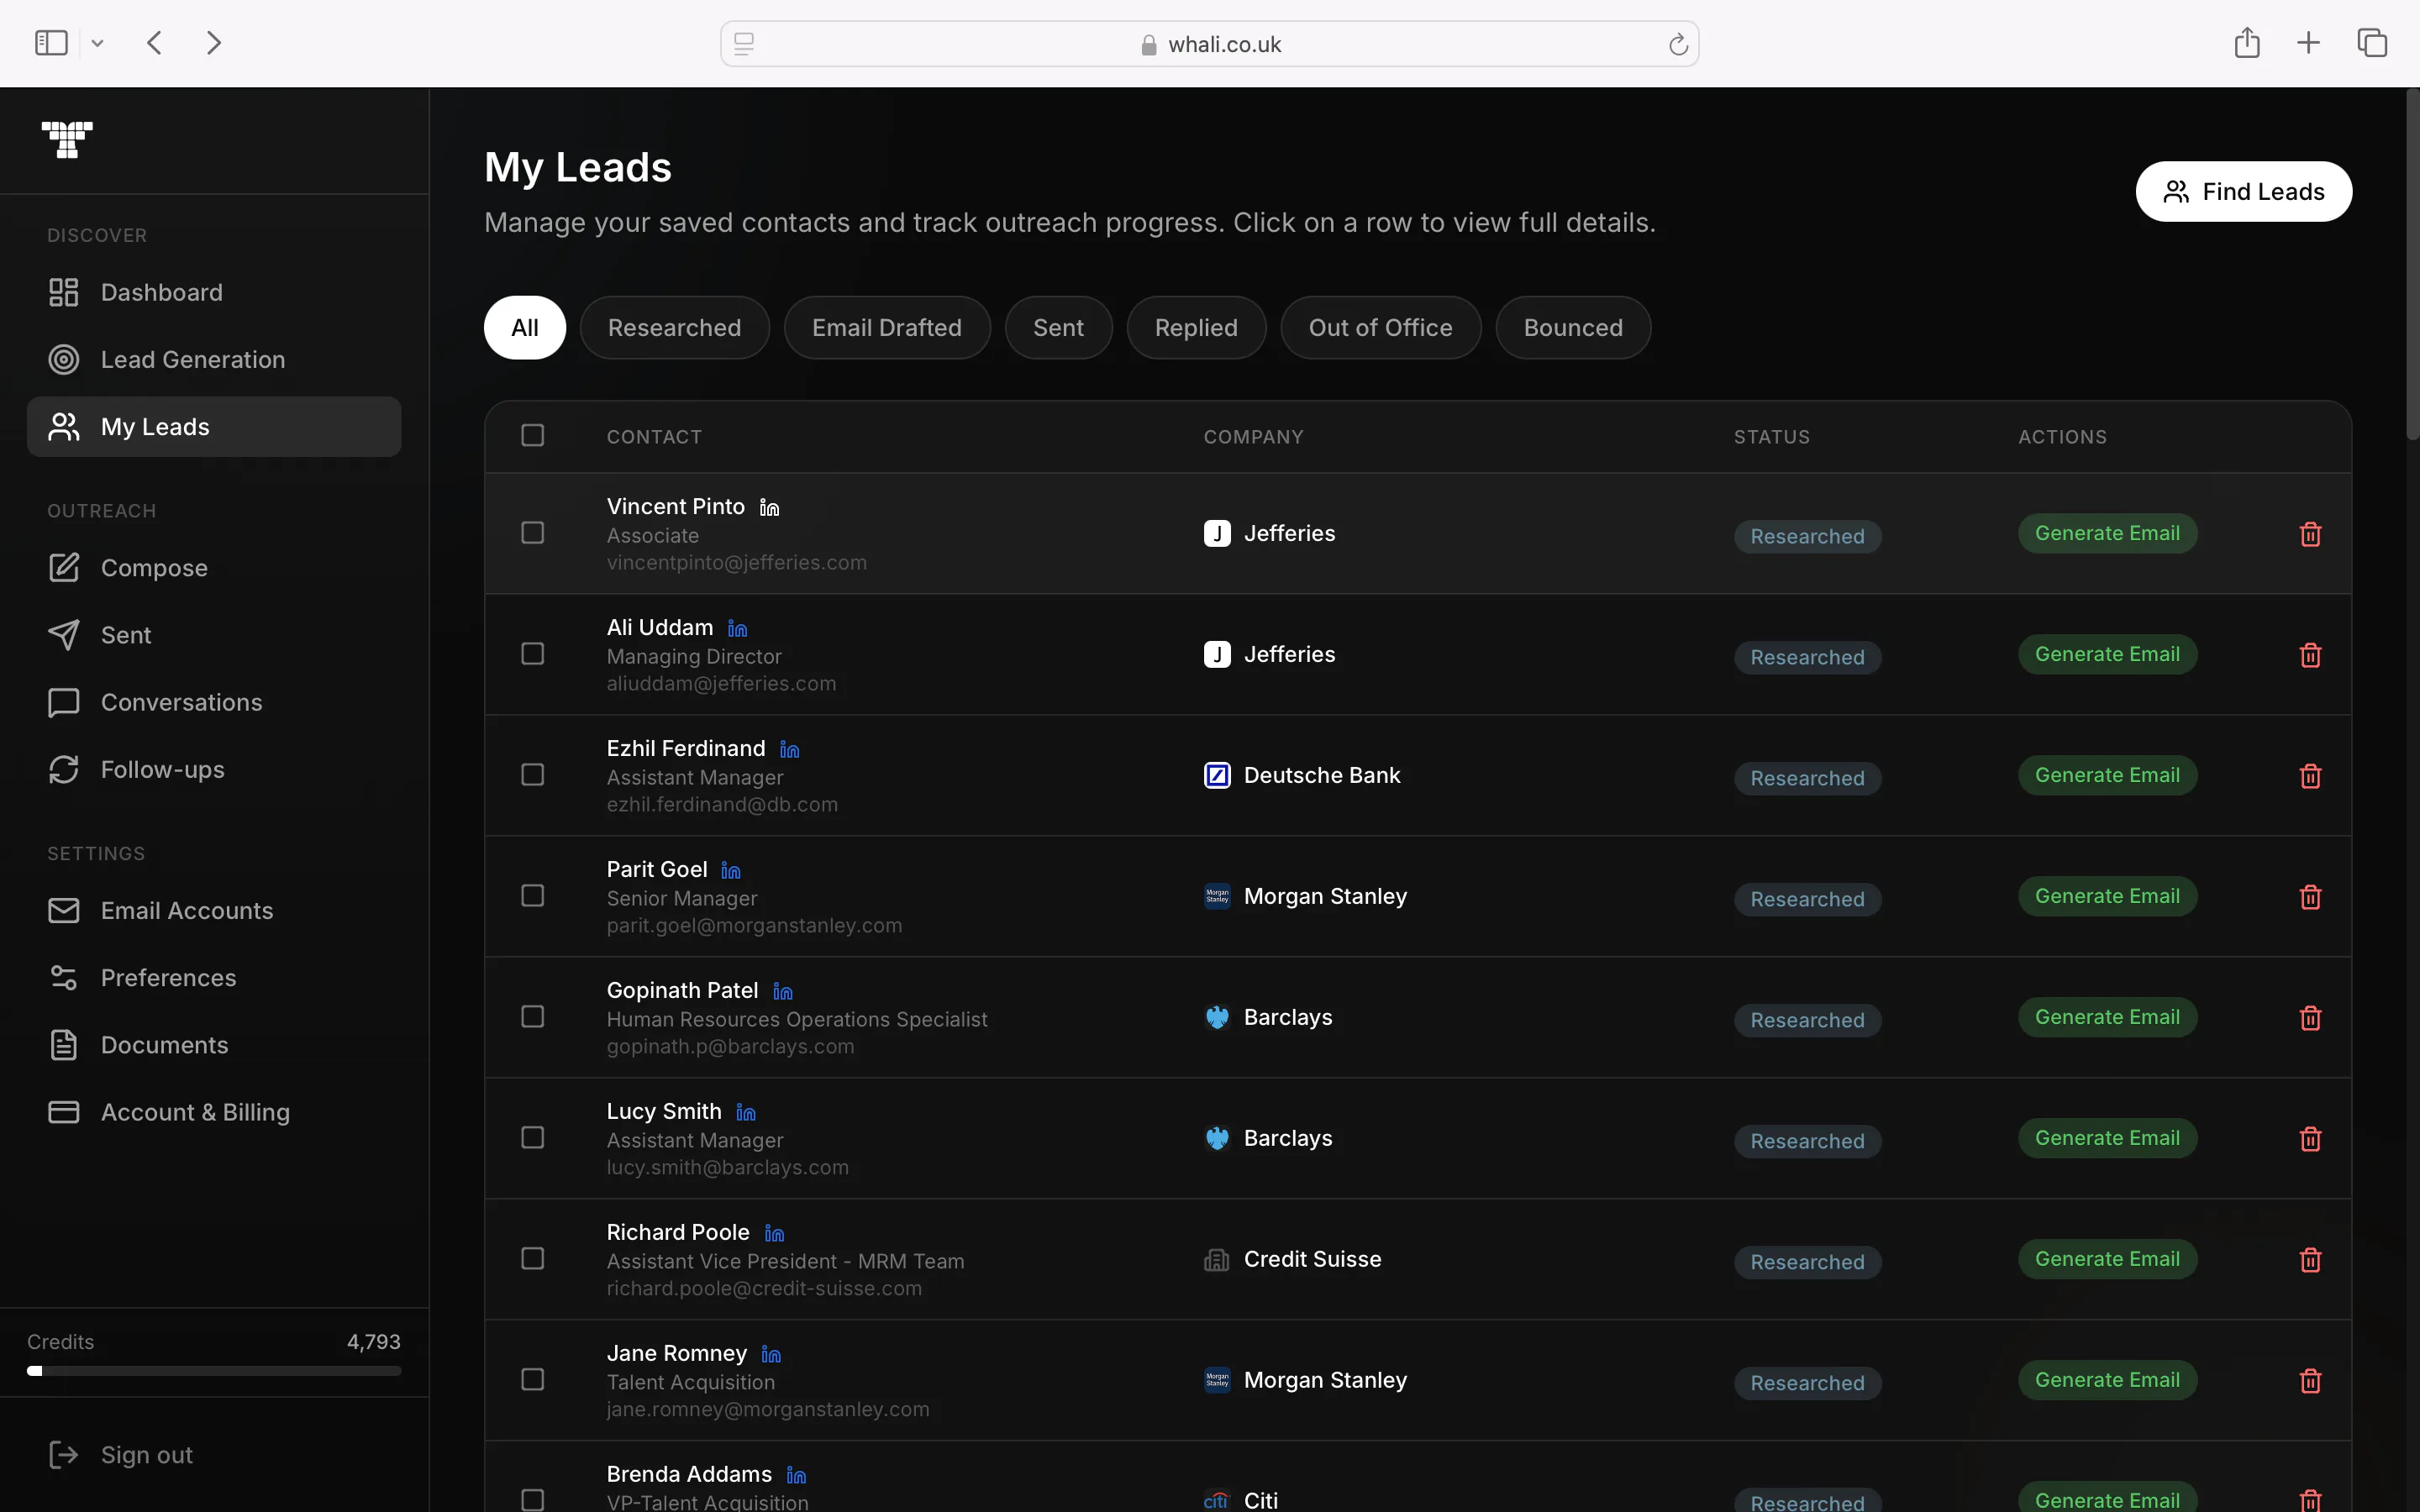Click the trash icon for Richard Poole

2310,1260
